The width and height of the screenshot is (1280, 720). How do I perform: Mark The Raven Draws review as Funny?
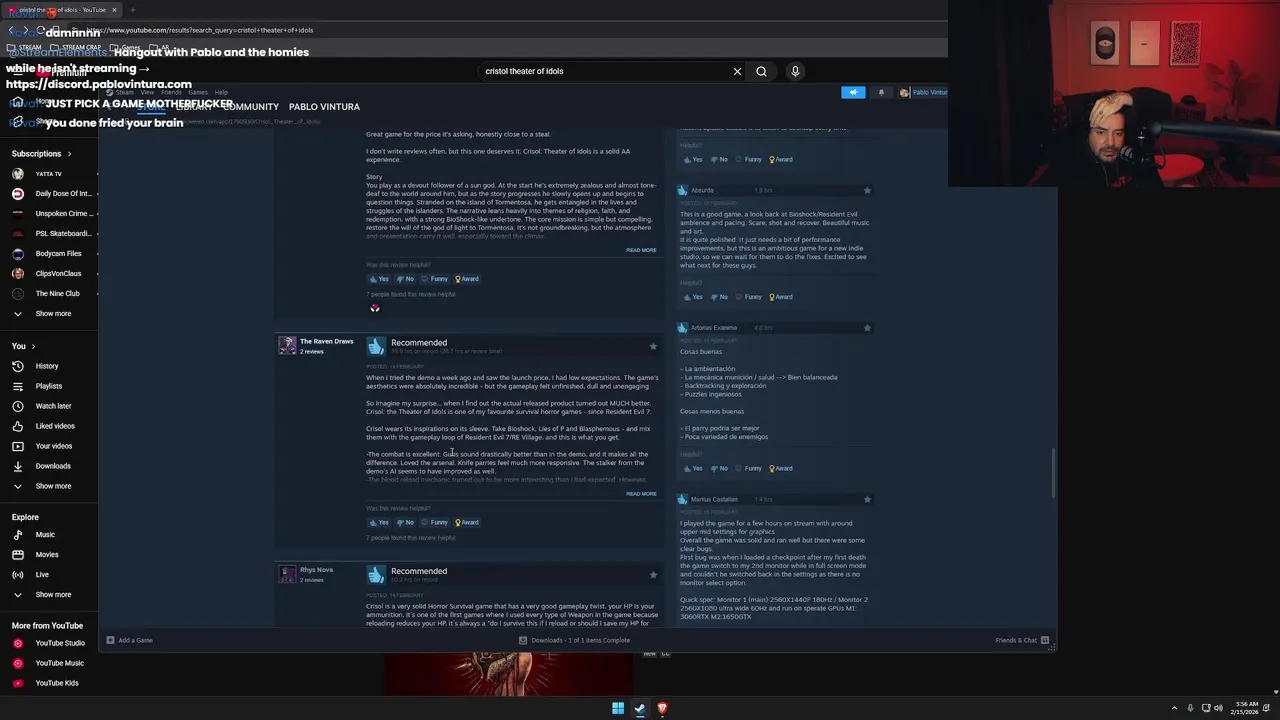pos(435,522)
